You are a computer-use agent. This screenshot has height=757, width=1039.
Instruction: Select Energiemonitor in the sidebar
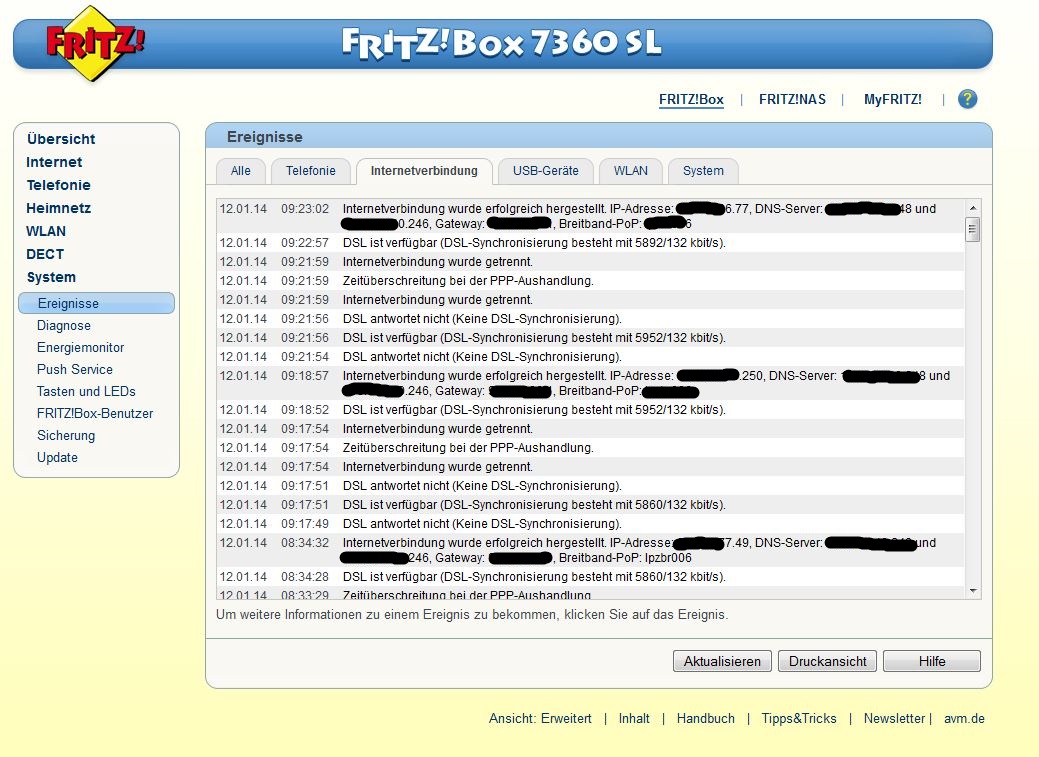(x=81, y=347)
